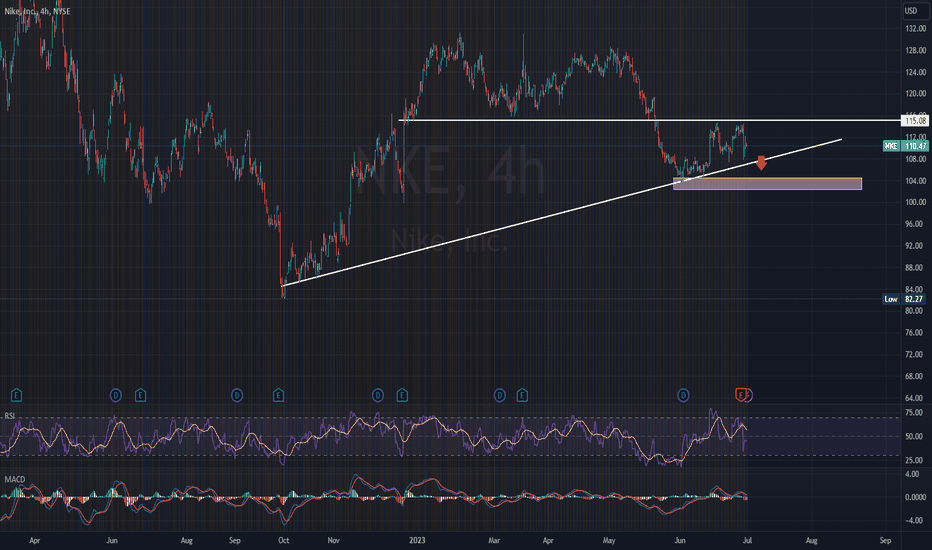Viewport: 932px width, 550px height.
Task: Open the dividend marker D after Nov
Action: pyautogui.click(x=377, y=395)
